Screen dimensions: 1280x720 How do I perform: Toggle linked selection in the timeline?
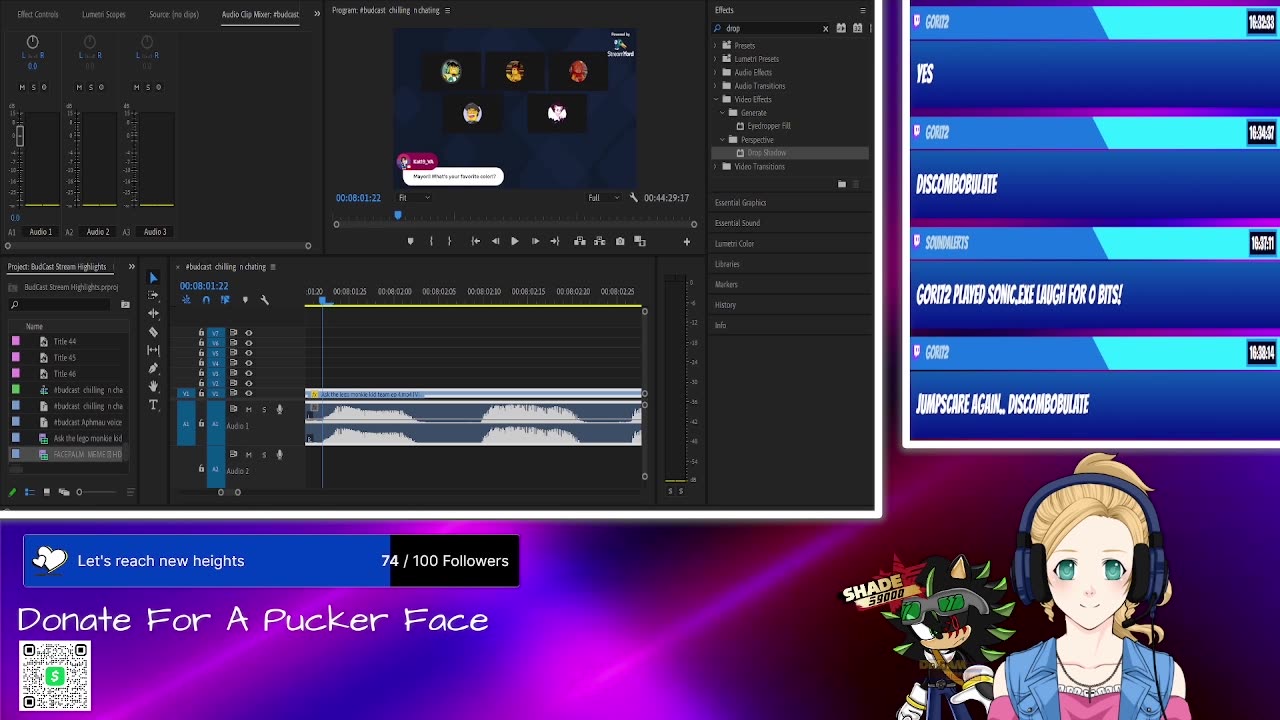coord(225,300)
